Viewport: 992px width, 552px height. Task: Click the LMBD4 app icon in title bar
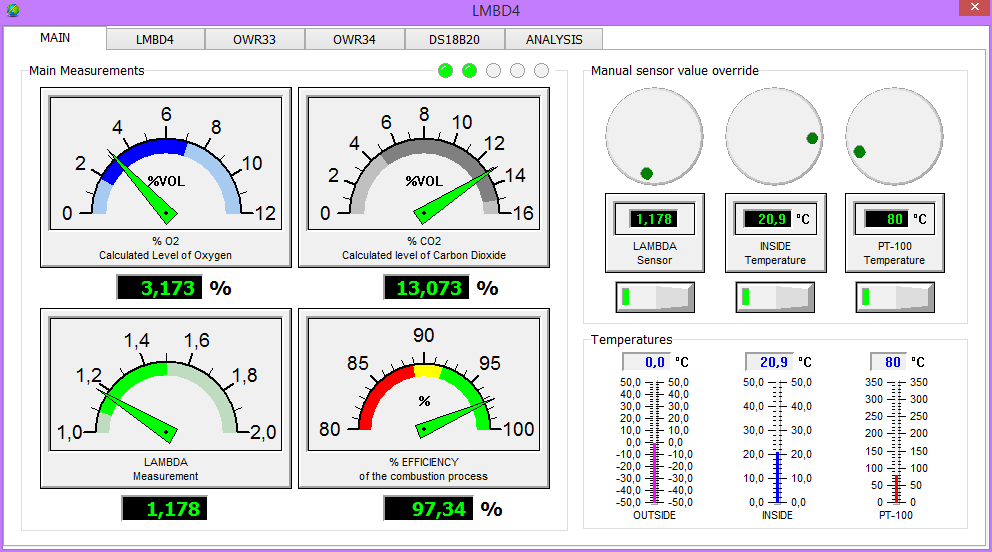pyautogui.click(x=12, y=11)
